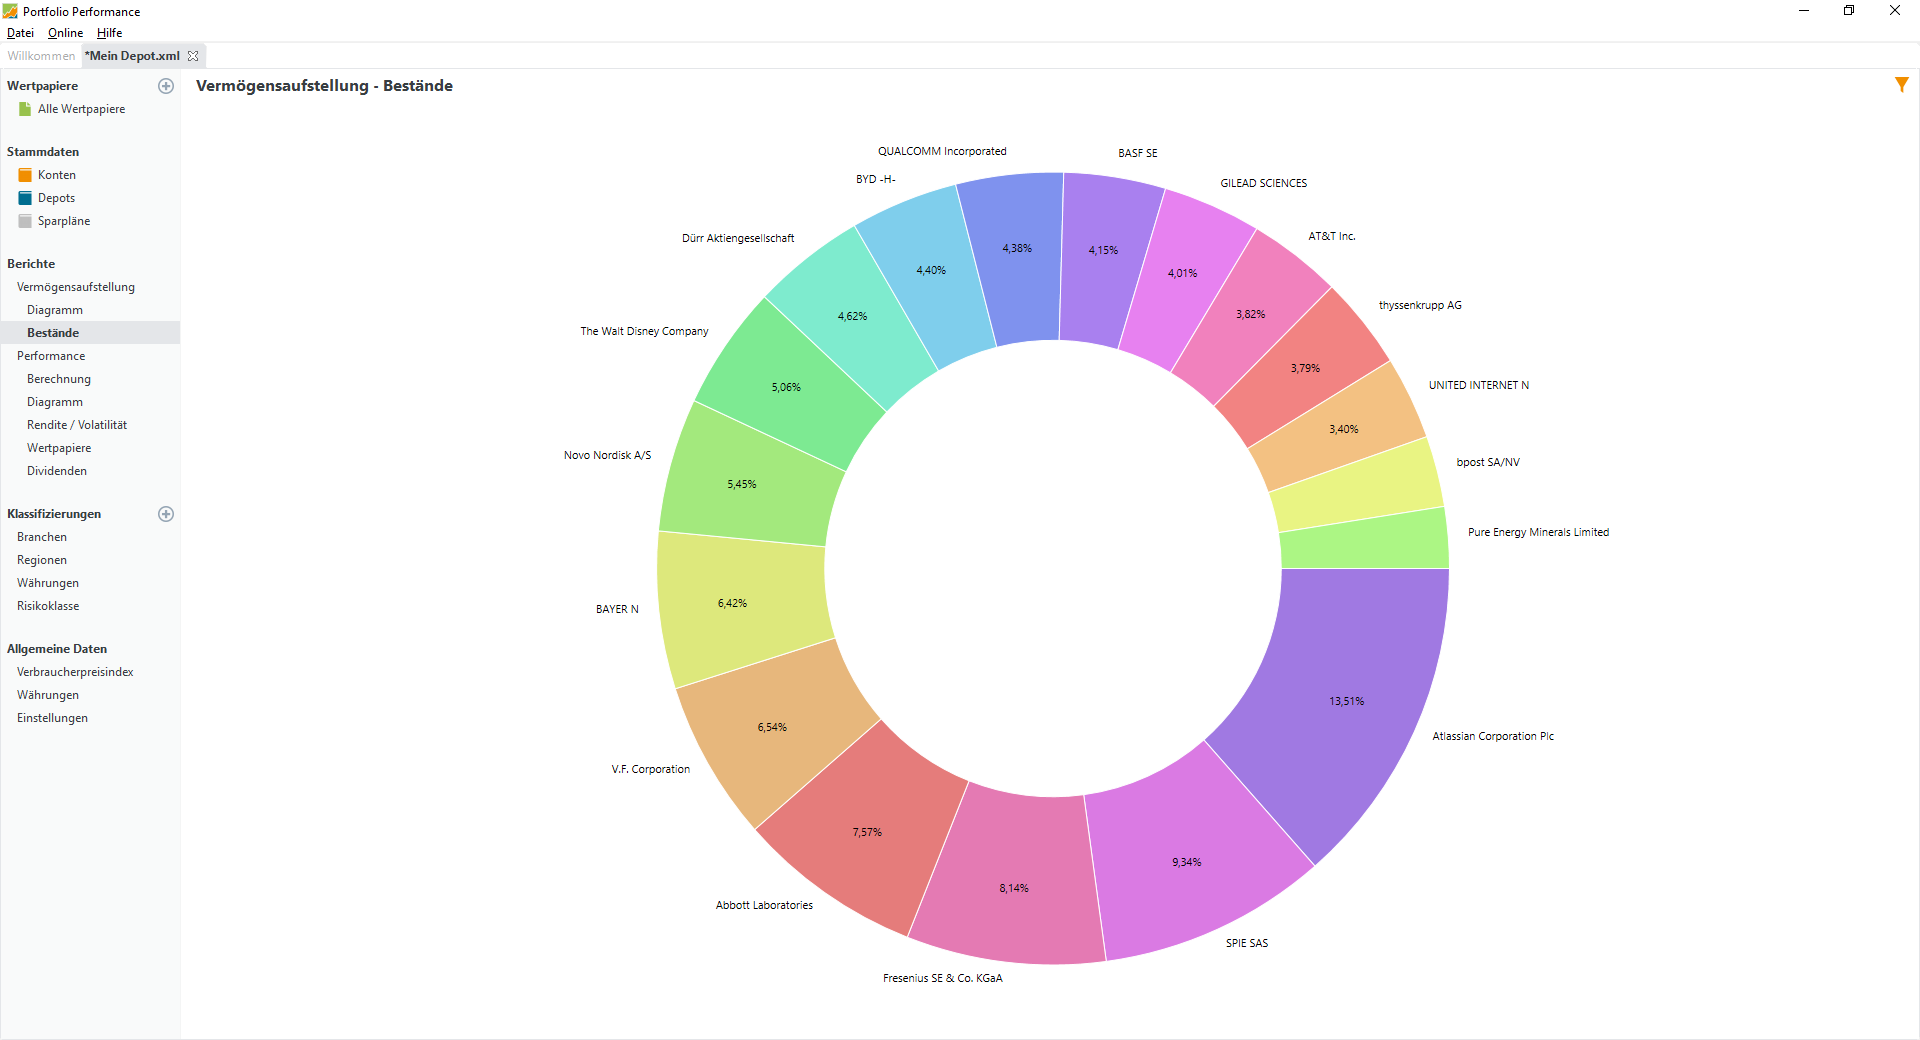
Task: Open Verbraucherpreisindex
Action: pyautogui.click(x=75, y=672)
